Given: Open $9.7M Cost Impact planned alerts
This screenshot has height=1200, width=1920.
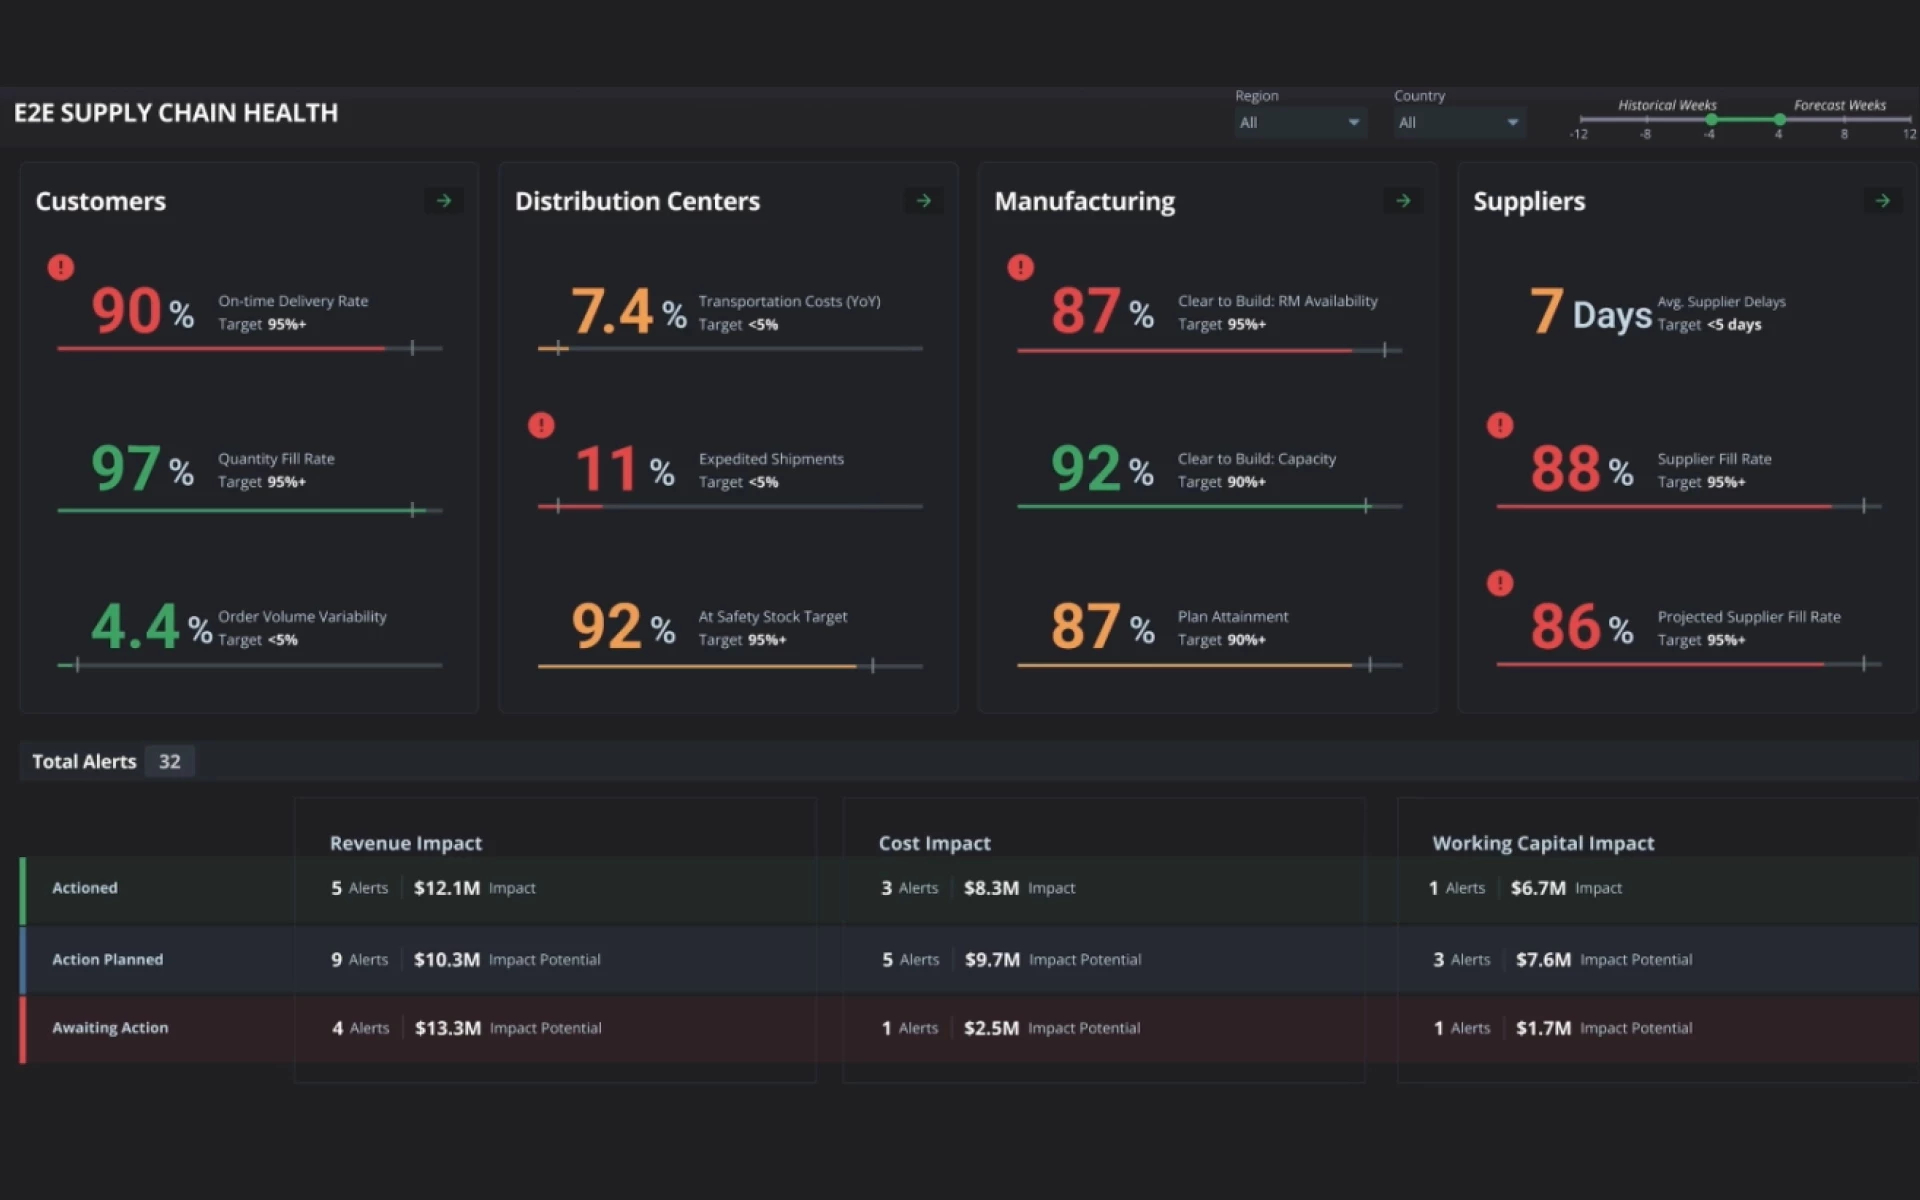Looking at the screenshot, I should tap(992, 959).
